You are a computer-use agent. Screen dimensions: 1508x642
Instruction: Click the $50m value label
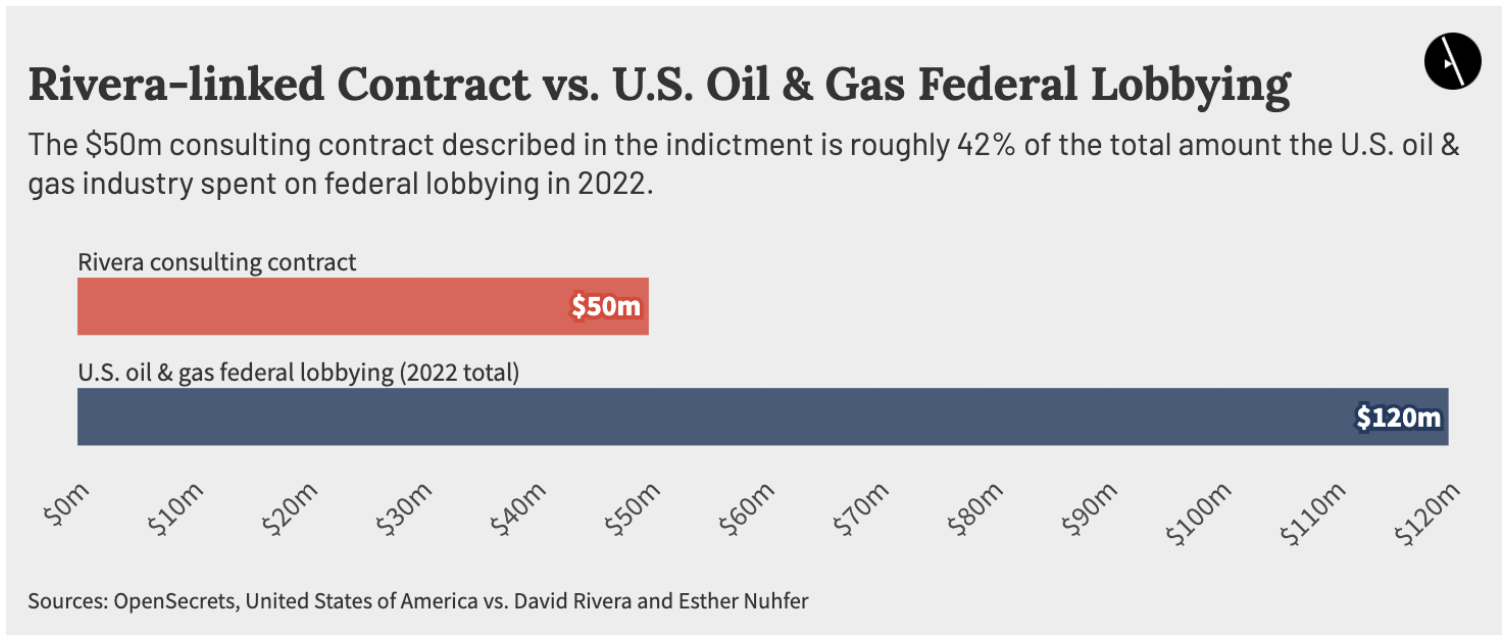tap(605, 306)
